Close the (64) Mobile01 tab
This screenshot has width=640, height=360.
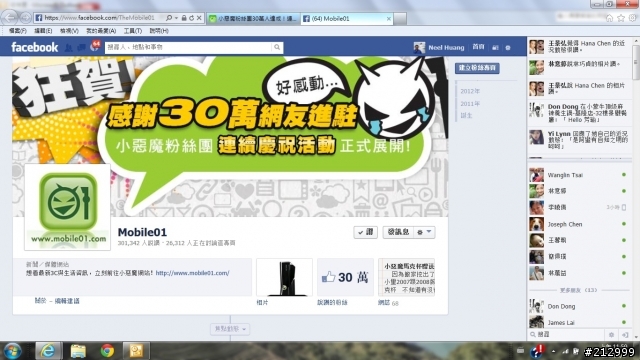pyautogui.click(x=389, y=19)
